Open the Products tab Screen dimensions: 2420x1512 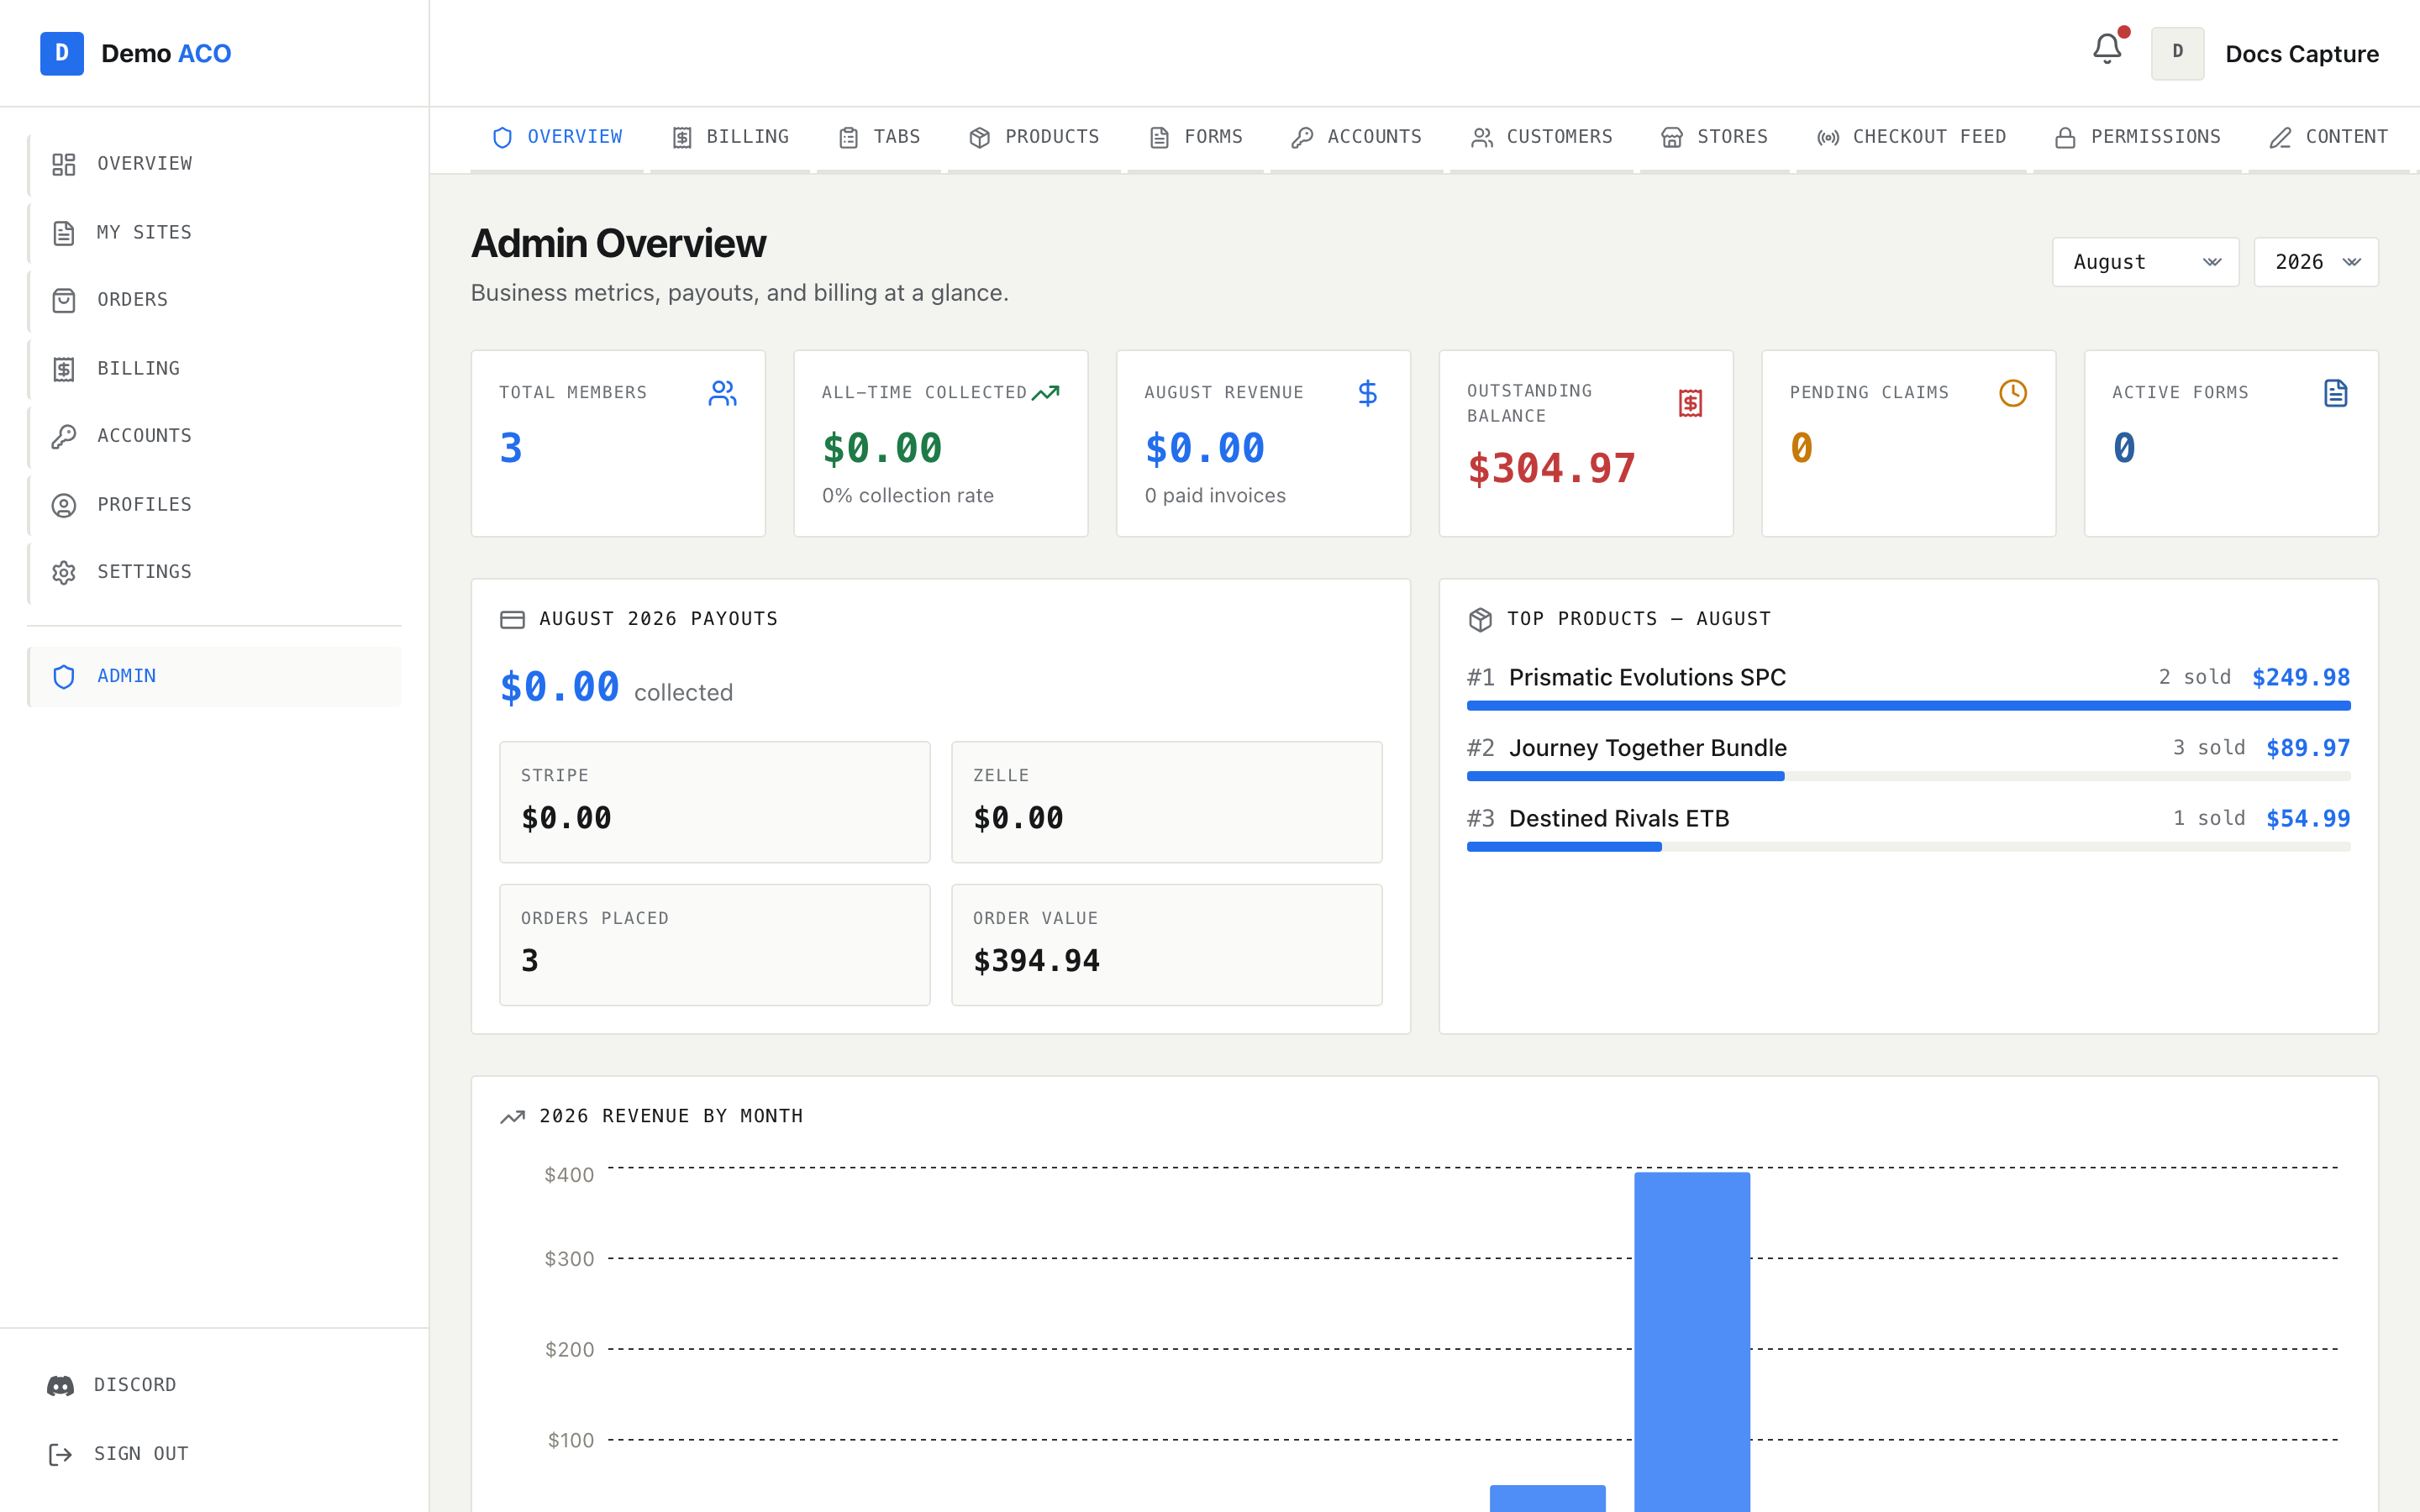point(1034,137)
